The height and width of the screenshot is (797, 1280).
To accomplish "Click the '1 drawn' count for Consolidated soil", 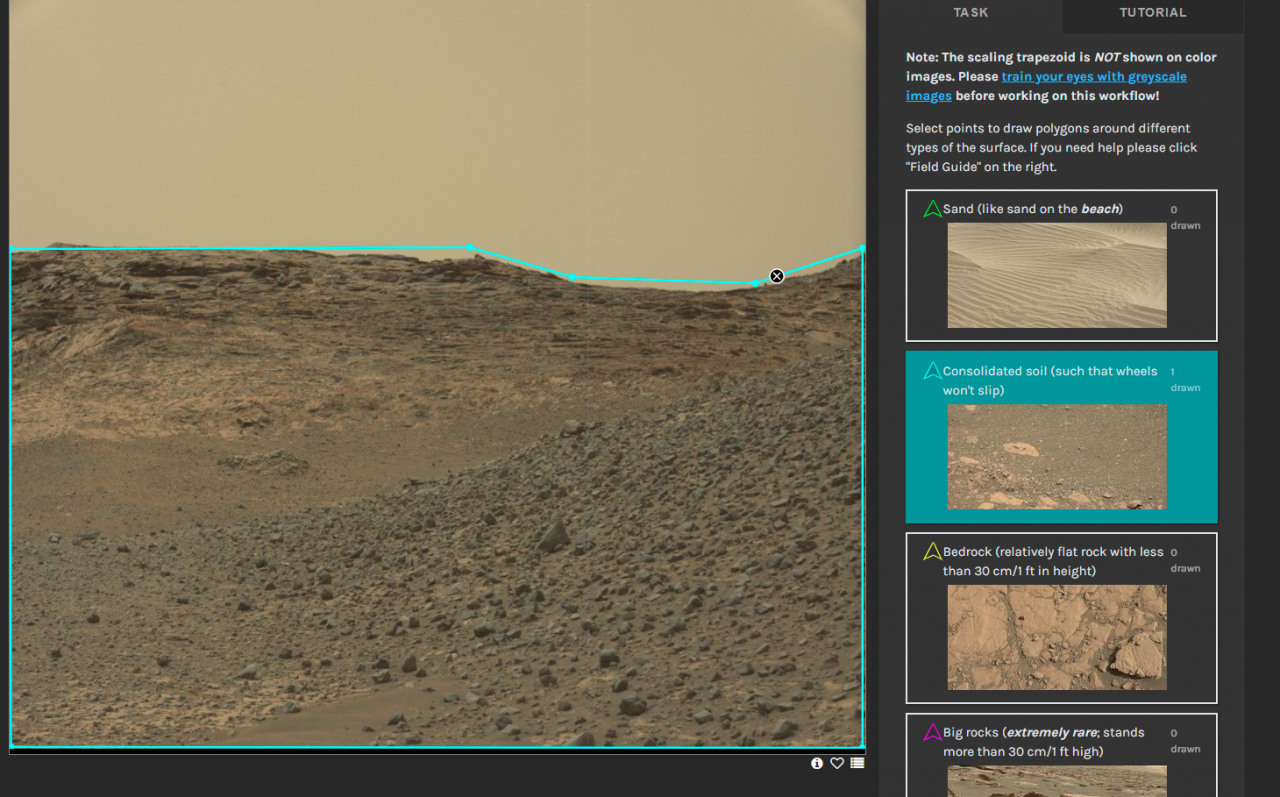I will click(x=1185, y=380).
